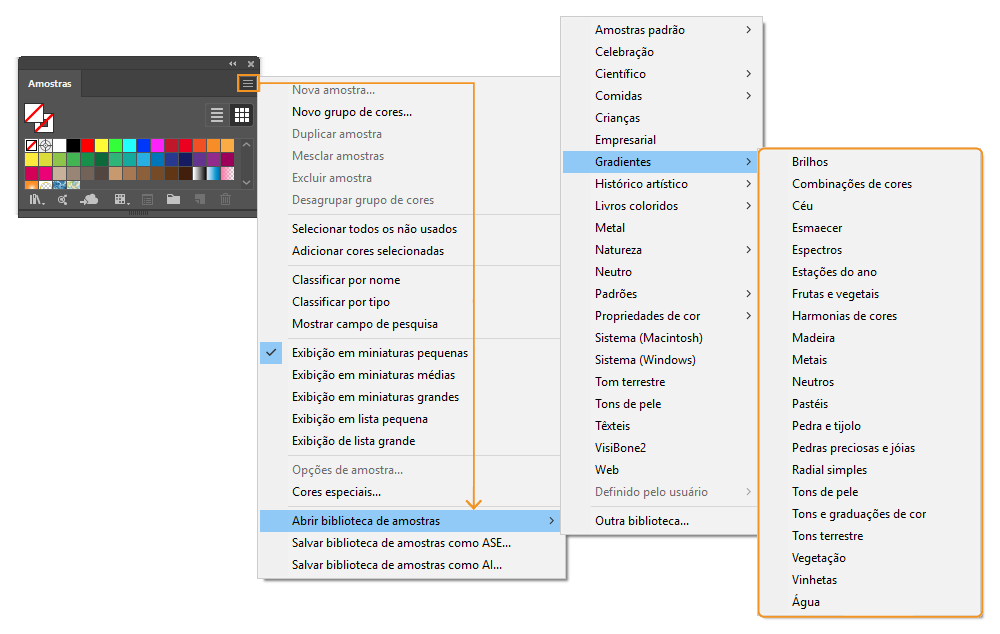Expand the Comidas submenu
1000x634 pixels.
click(660, 96)
